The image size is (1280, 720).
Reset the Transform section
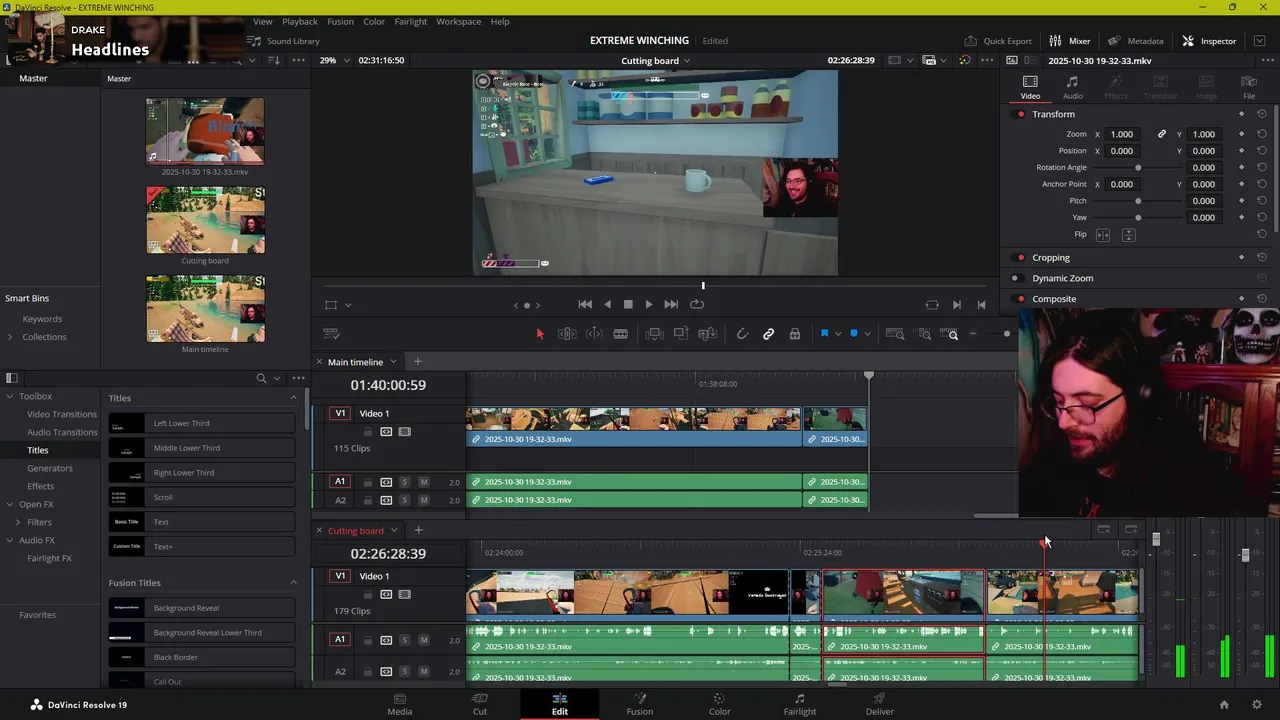[x=1262, y=114]
